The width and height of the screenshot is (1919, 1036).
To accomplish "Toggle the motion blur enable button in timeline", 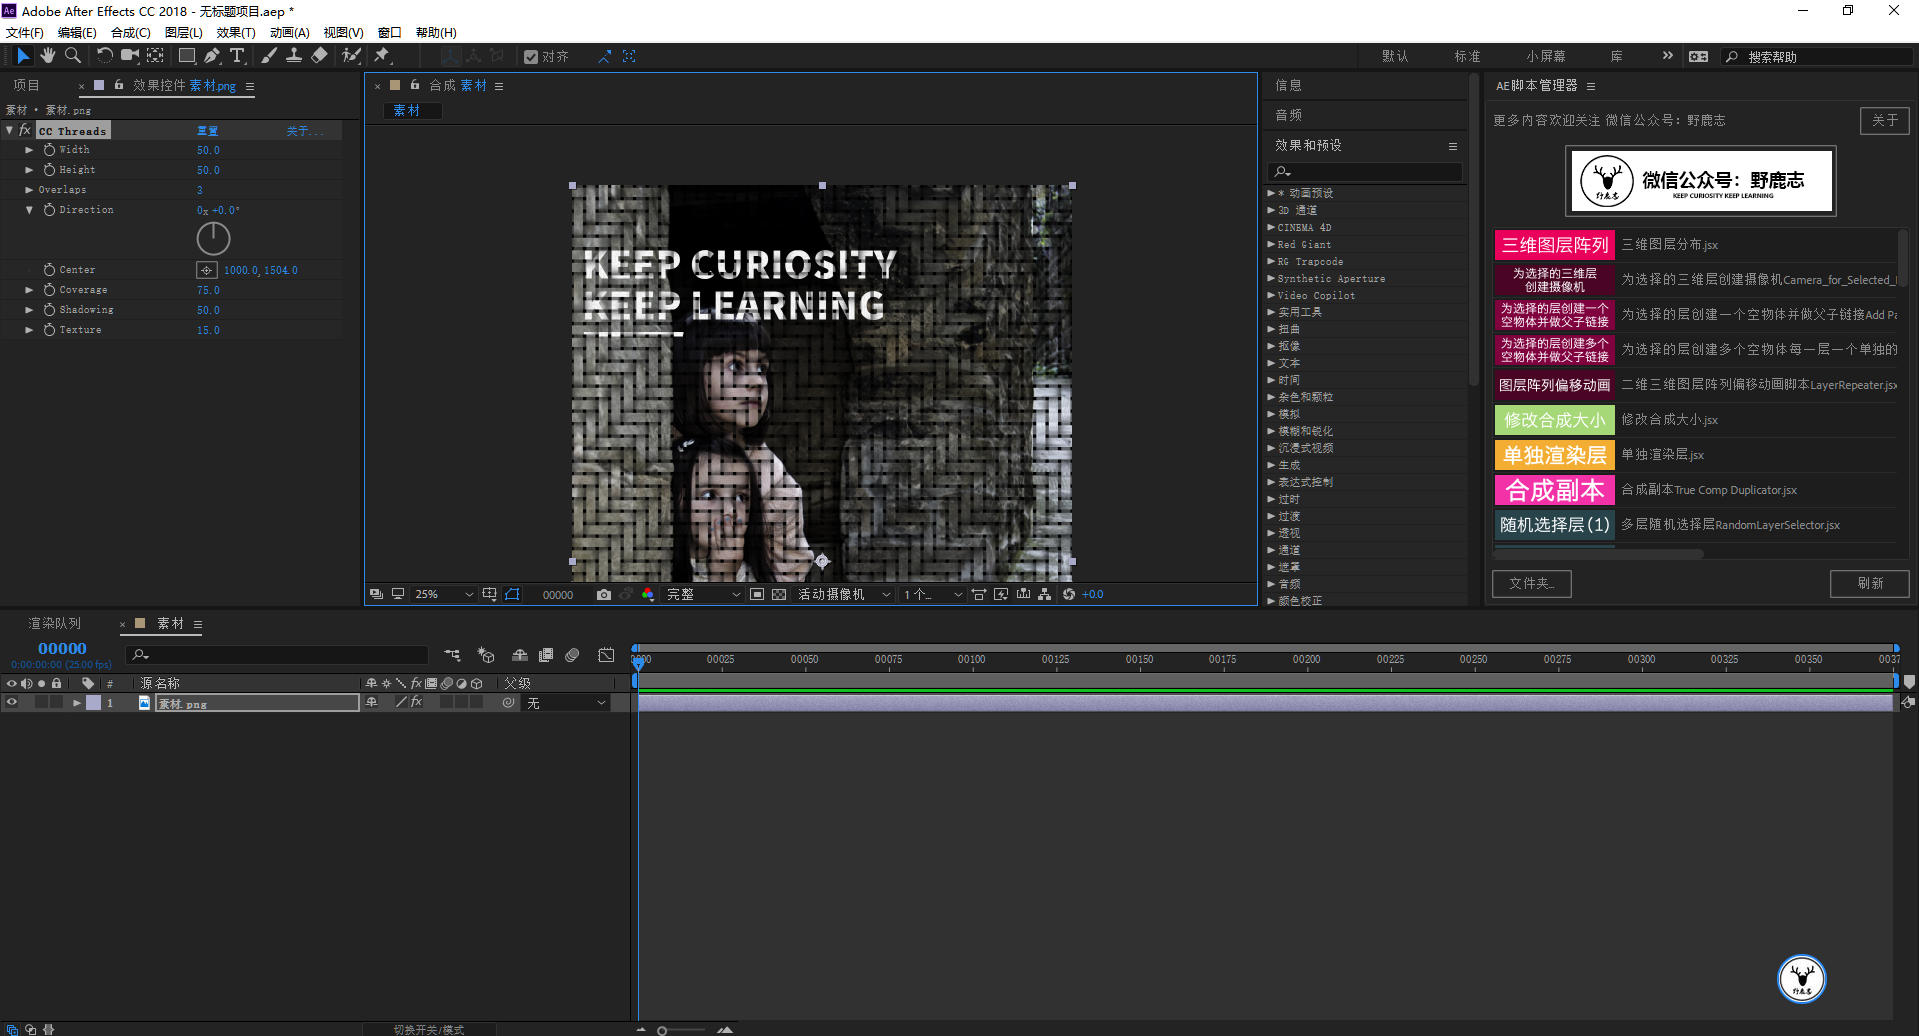I will [572, 655].
